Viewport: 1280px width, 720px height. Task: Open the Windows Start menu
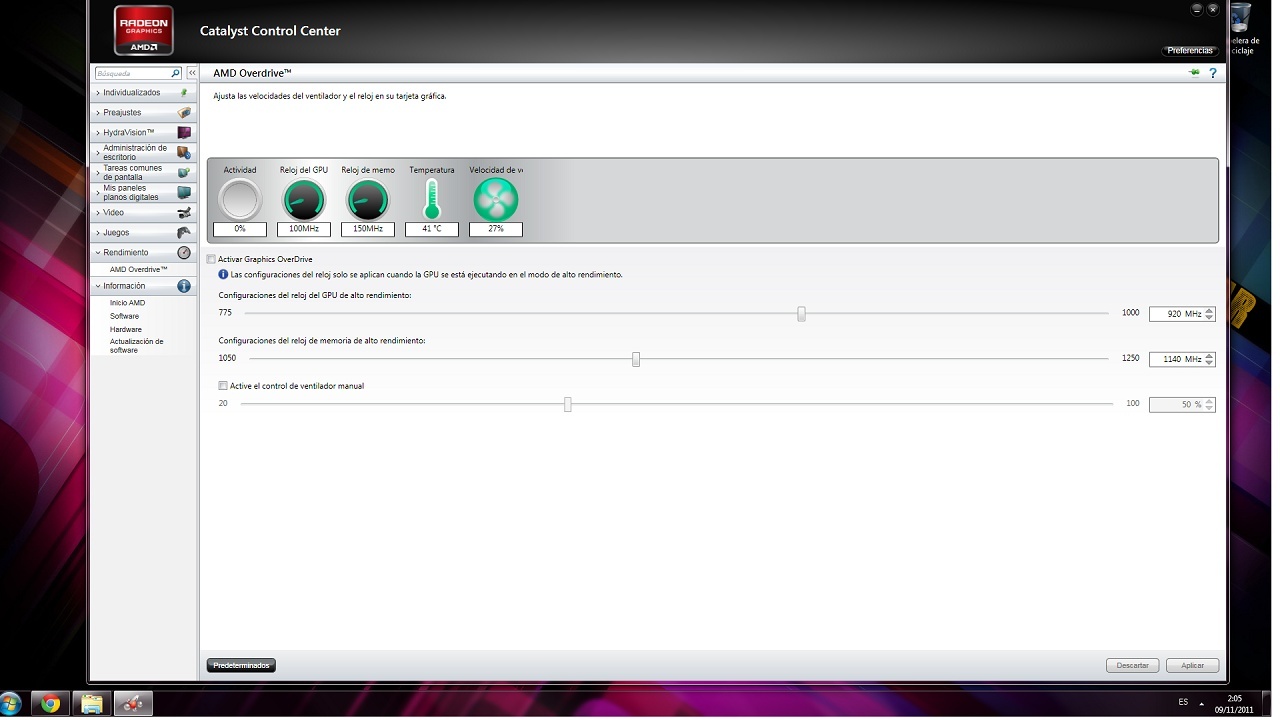[x=11, y=704]
